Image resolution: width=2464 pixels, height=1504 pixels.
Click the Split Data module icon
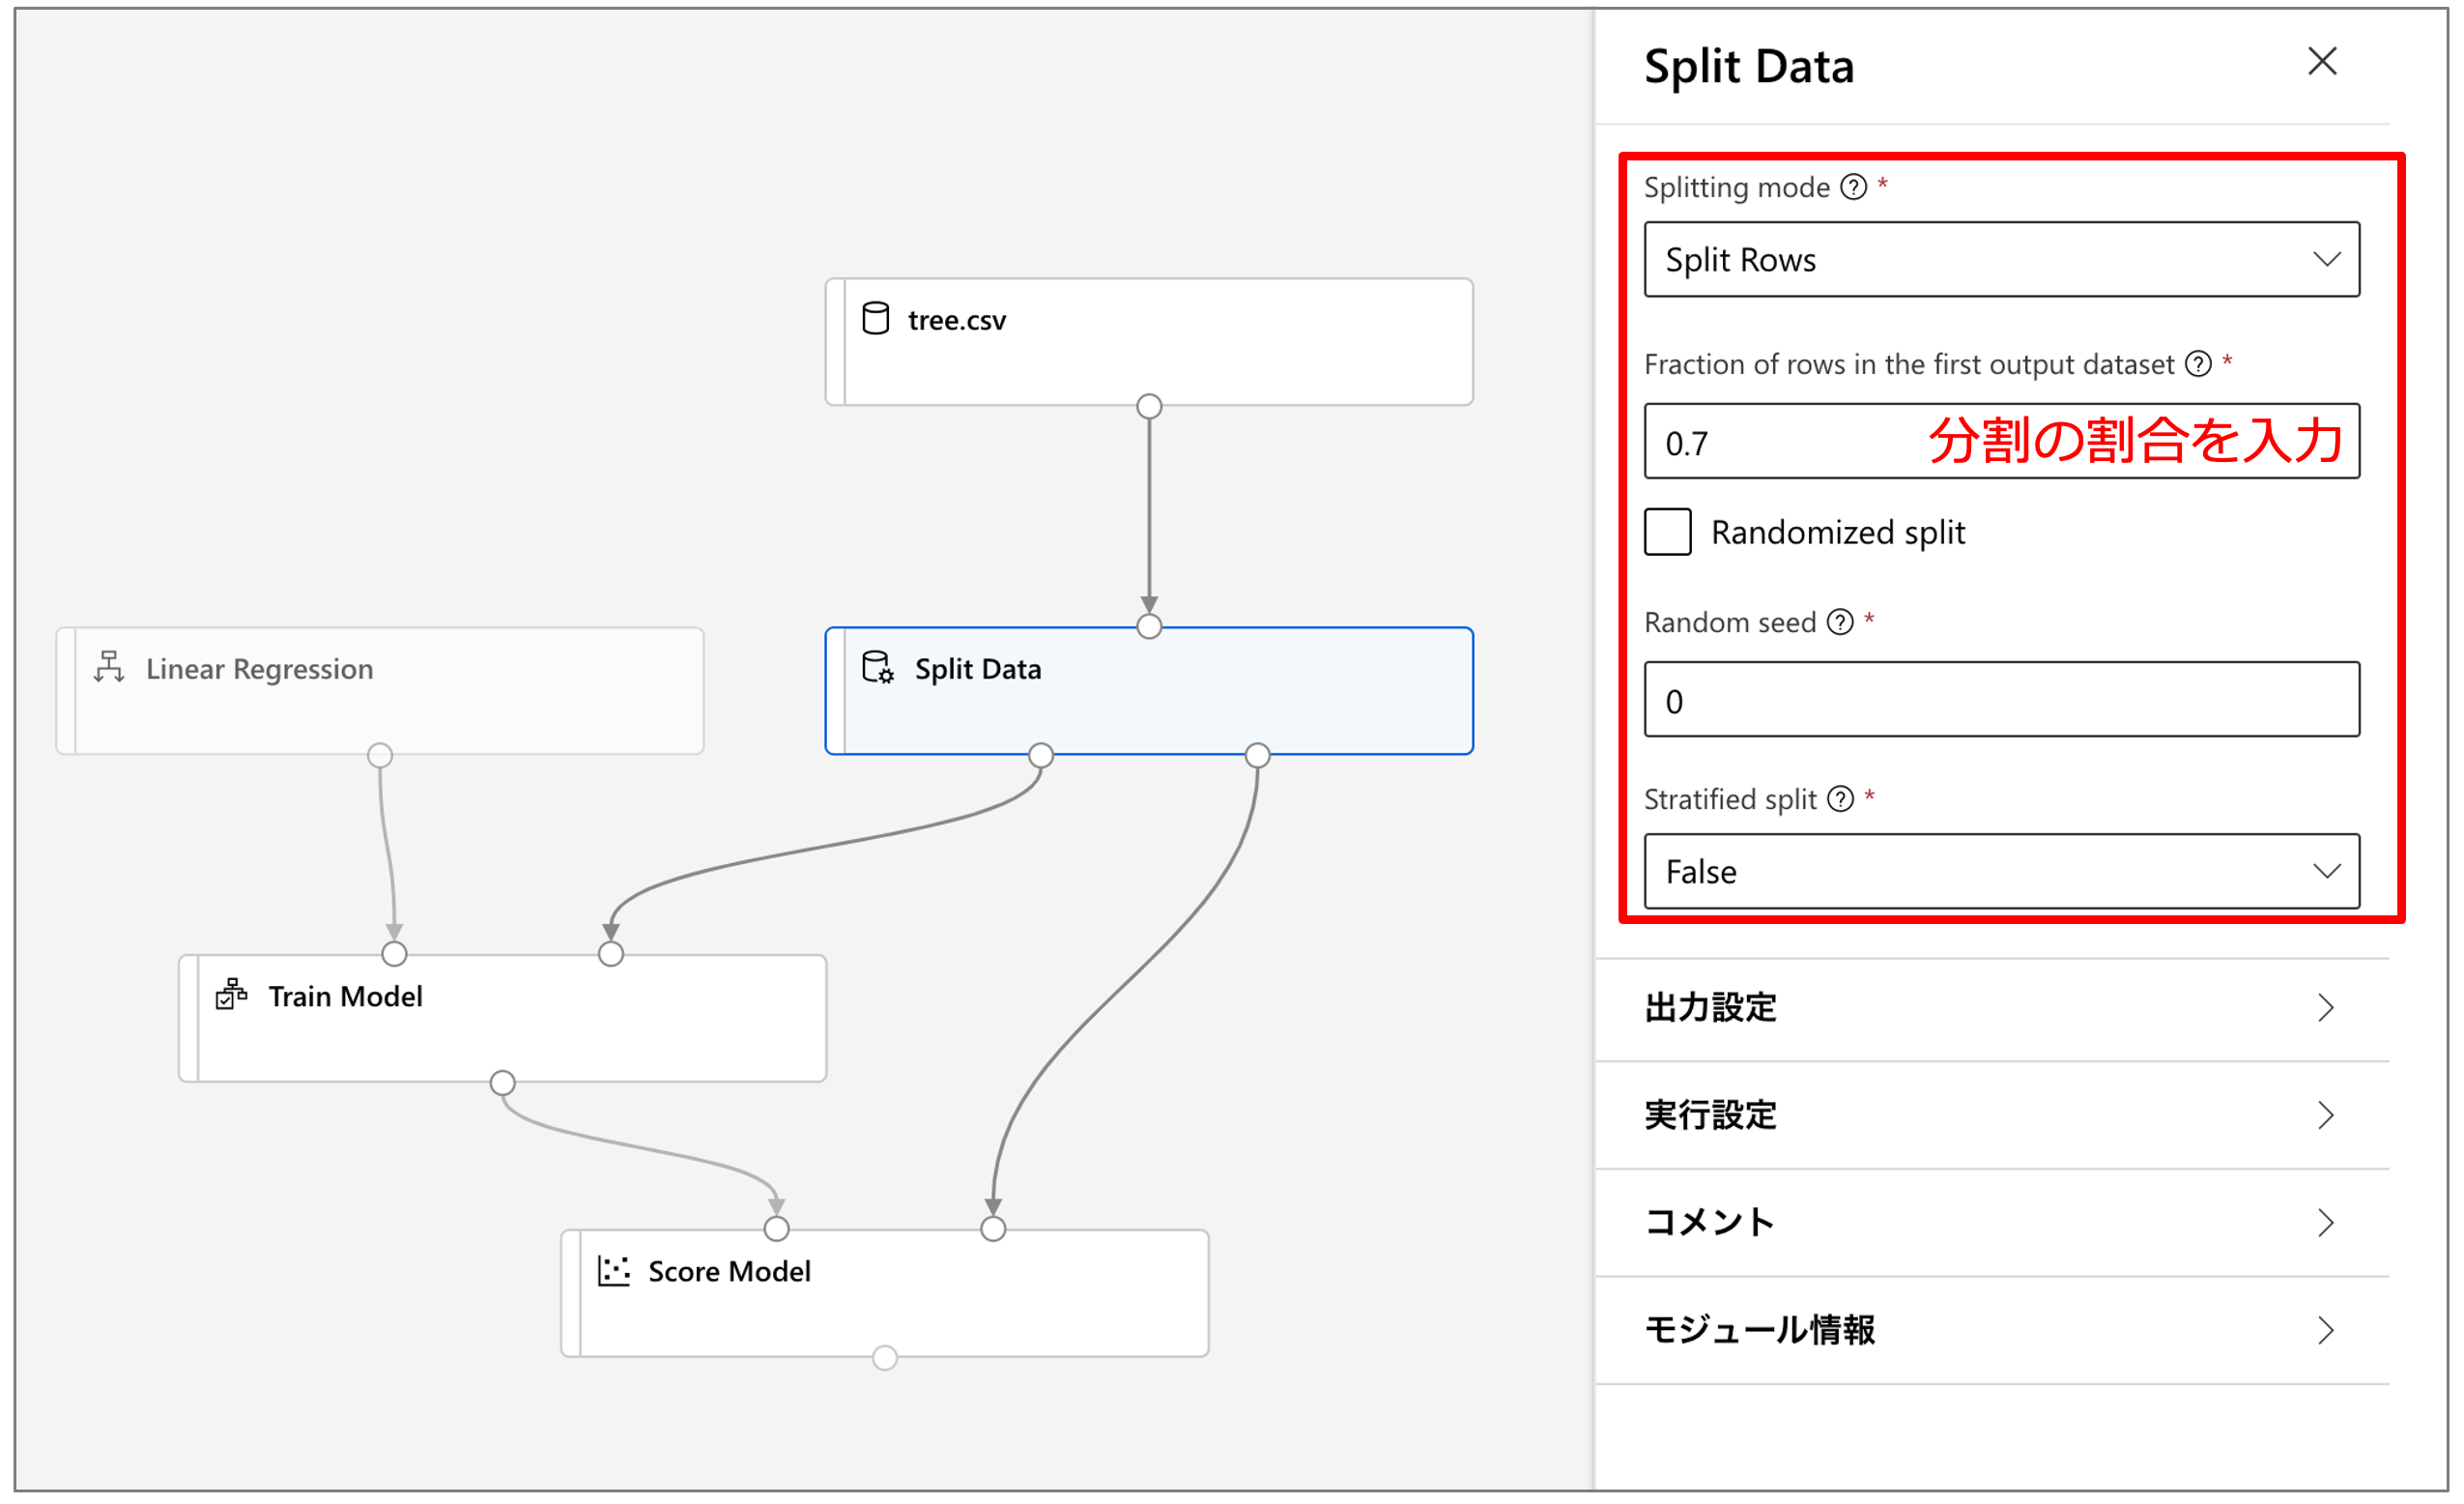coord(877,667)
